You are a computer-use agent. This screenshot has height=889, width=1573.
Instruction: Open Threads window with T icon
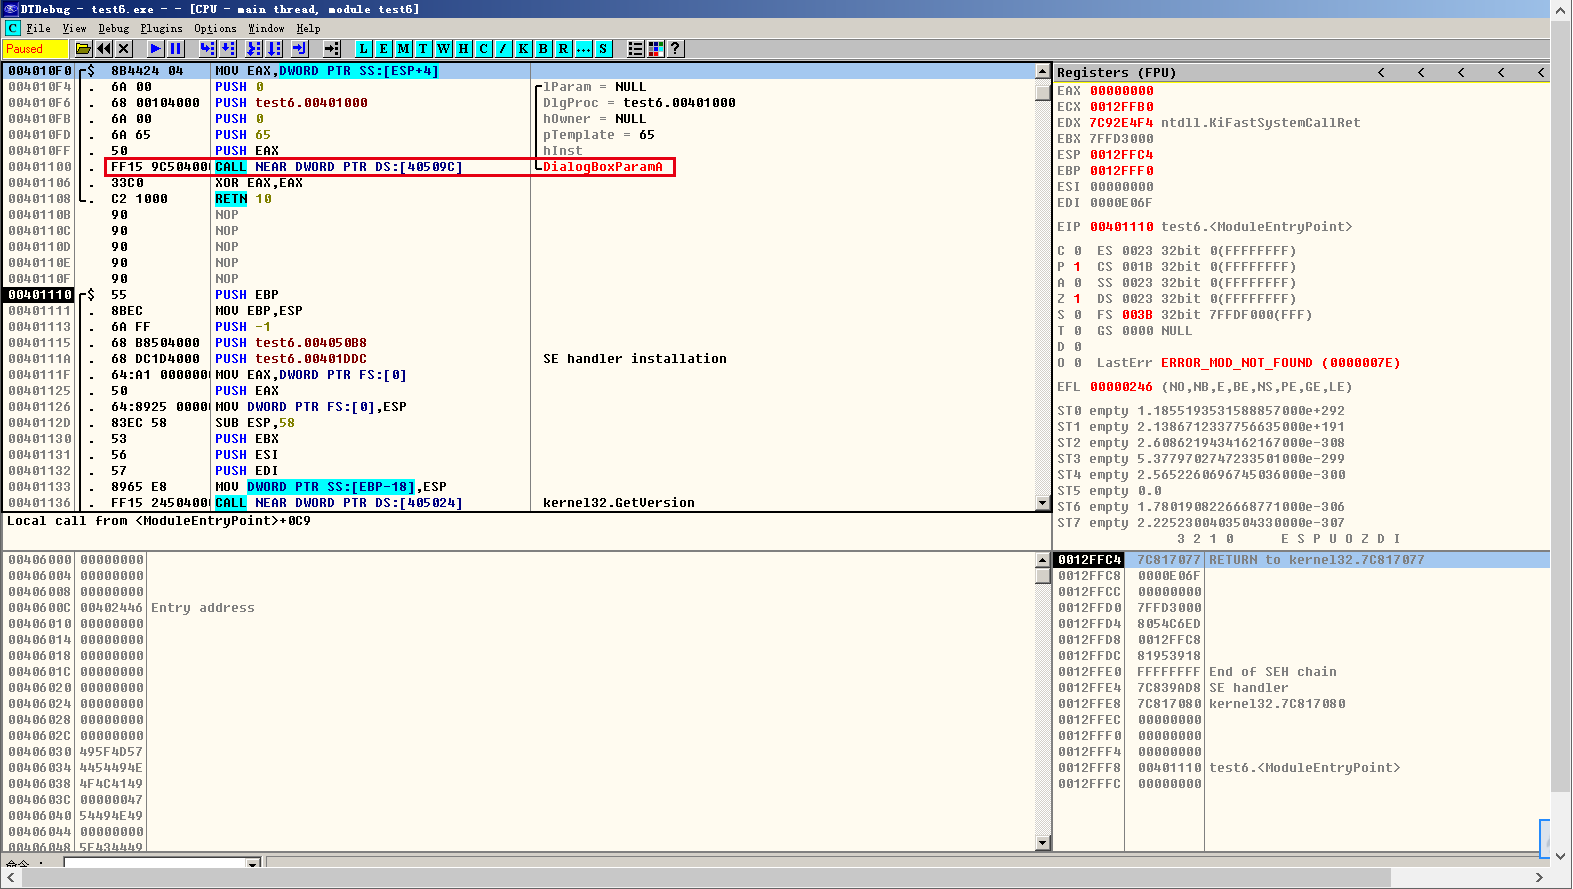coord(423,48)
